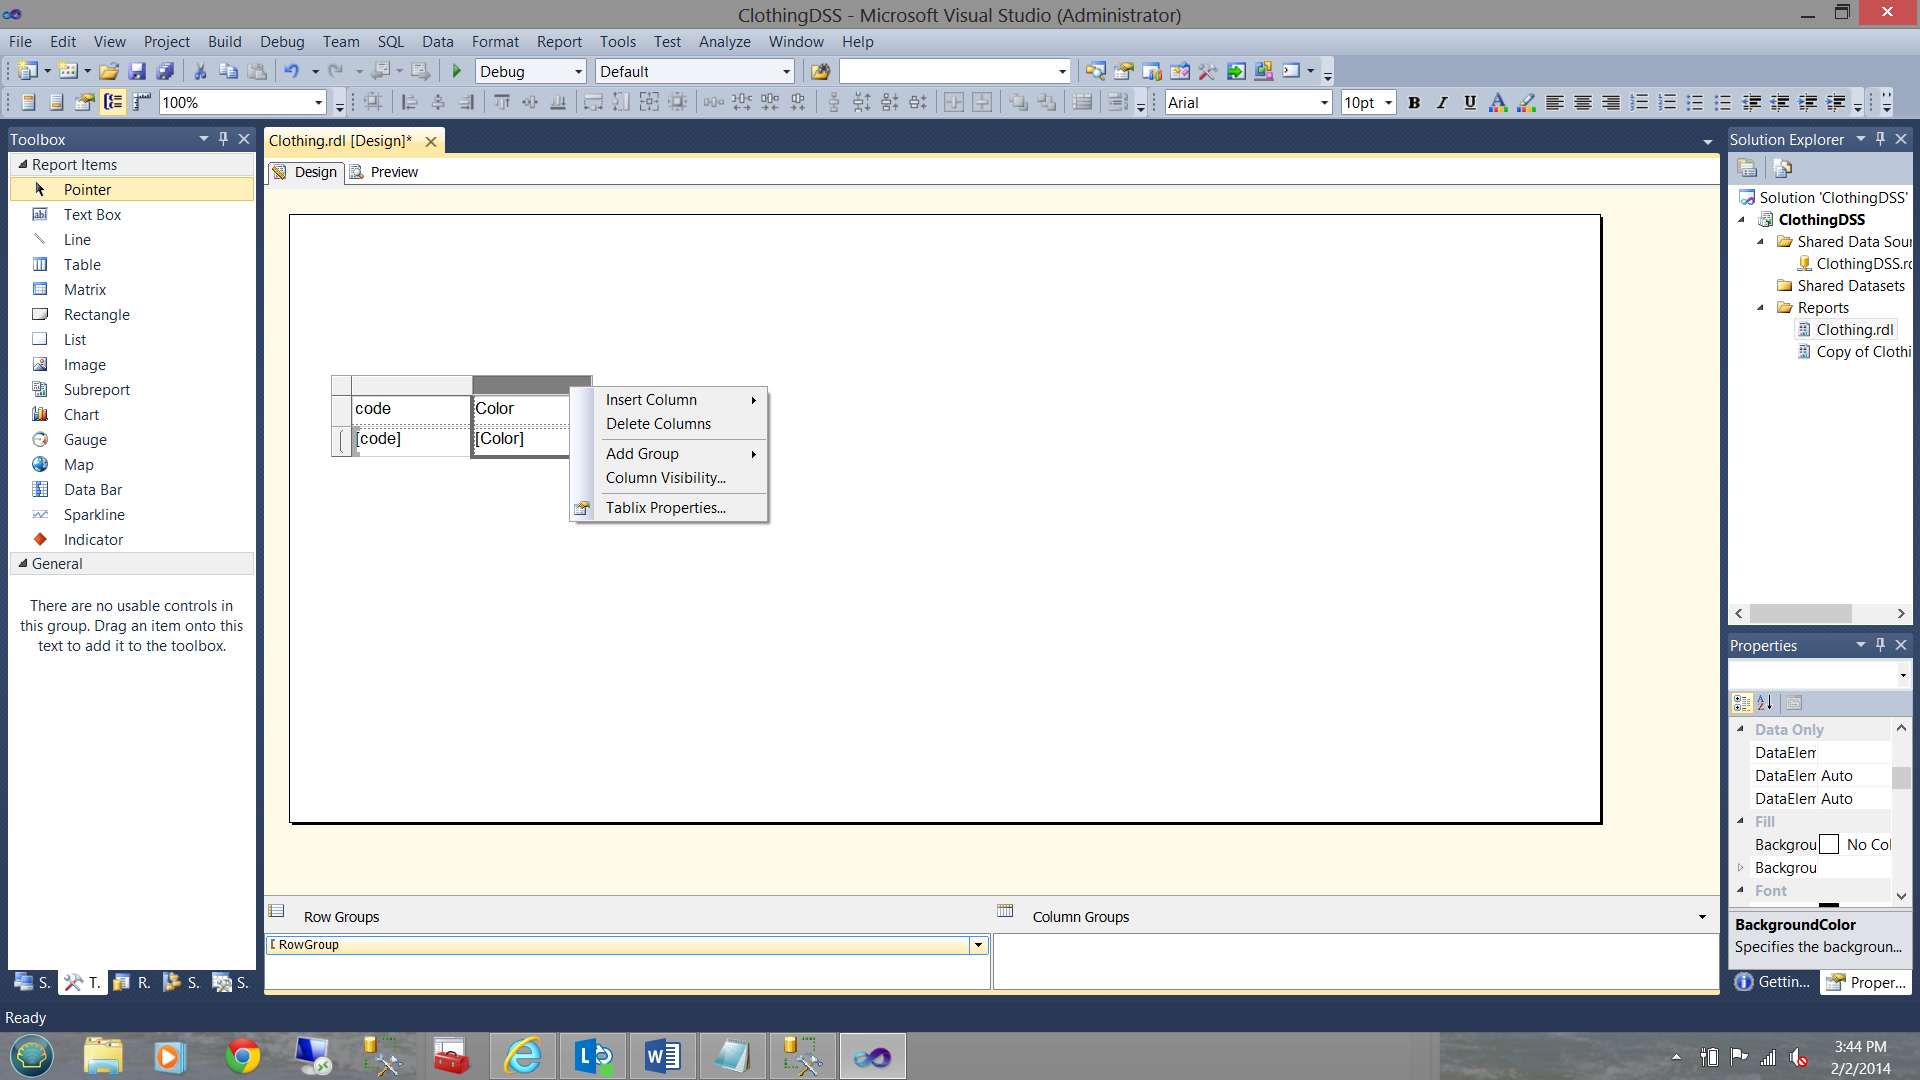Sort properties alphabetically icon

[x=1765, y=703]
